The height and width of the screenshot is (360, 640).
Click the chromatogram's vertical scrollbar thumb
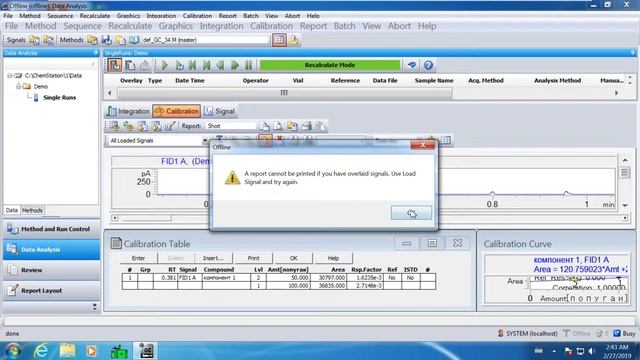(624, 173)
